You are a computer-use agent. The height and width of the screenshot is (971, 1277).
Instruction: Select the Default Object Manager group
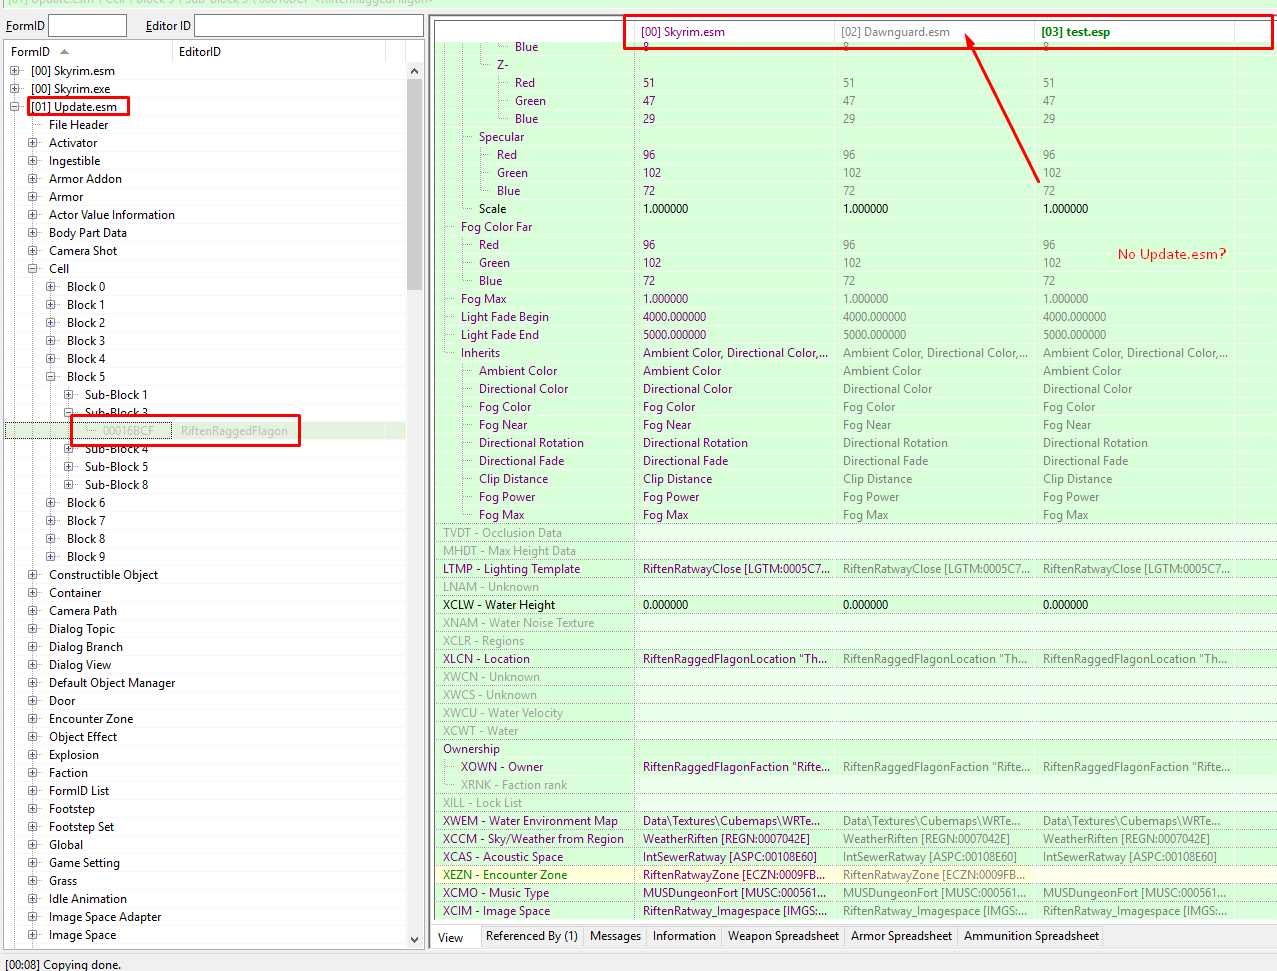click(112, 683)
